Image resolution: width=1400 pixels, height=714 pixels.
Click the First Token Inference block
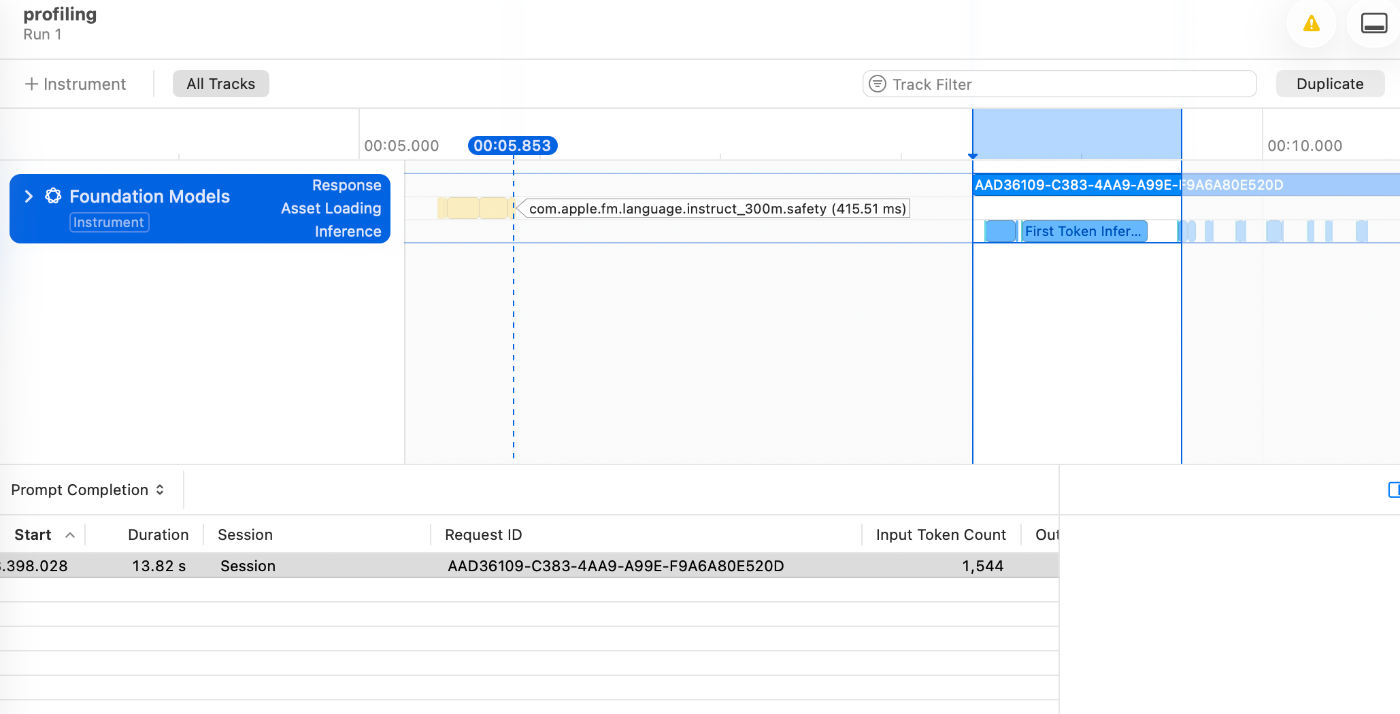tap(1084, 231)
